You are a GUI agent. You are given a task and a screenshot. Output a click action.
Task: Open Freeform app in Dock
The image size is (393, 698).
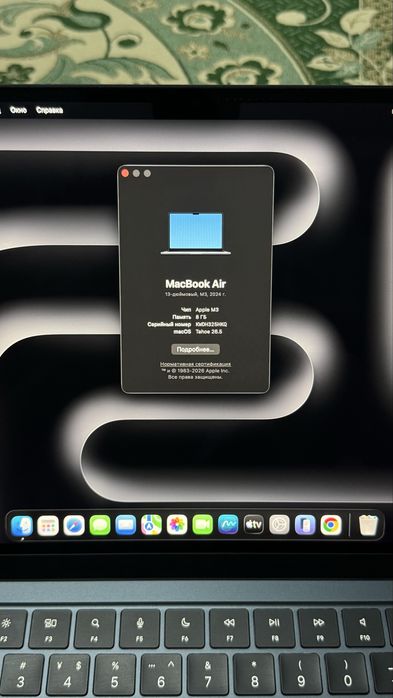[228, 524]
